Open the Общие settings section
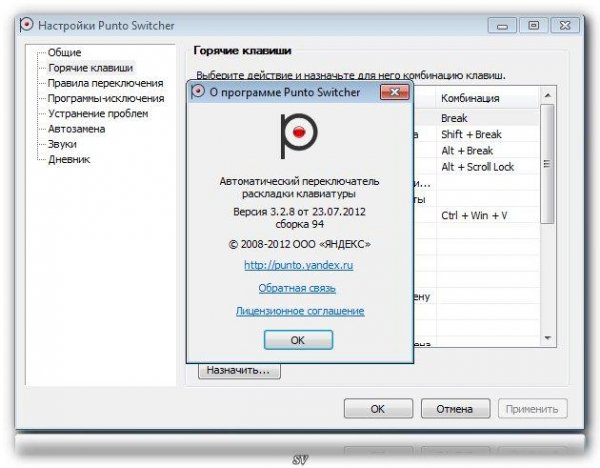600x468 pixels. tap(64, 52)
